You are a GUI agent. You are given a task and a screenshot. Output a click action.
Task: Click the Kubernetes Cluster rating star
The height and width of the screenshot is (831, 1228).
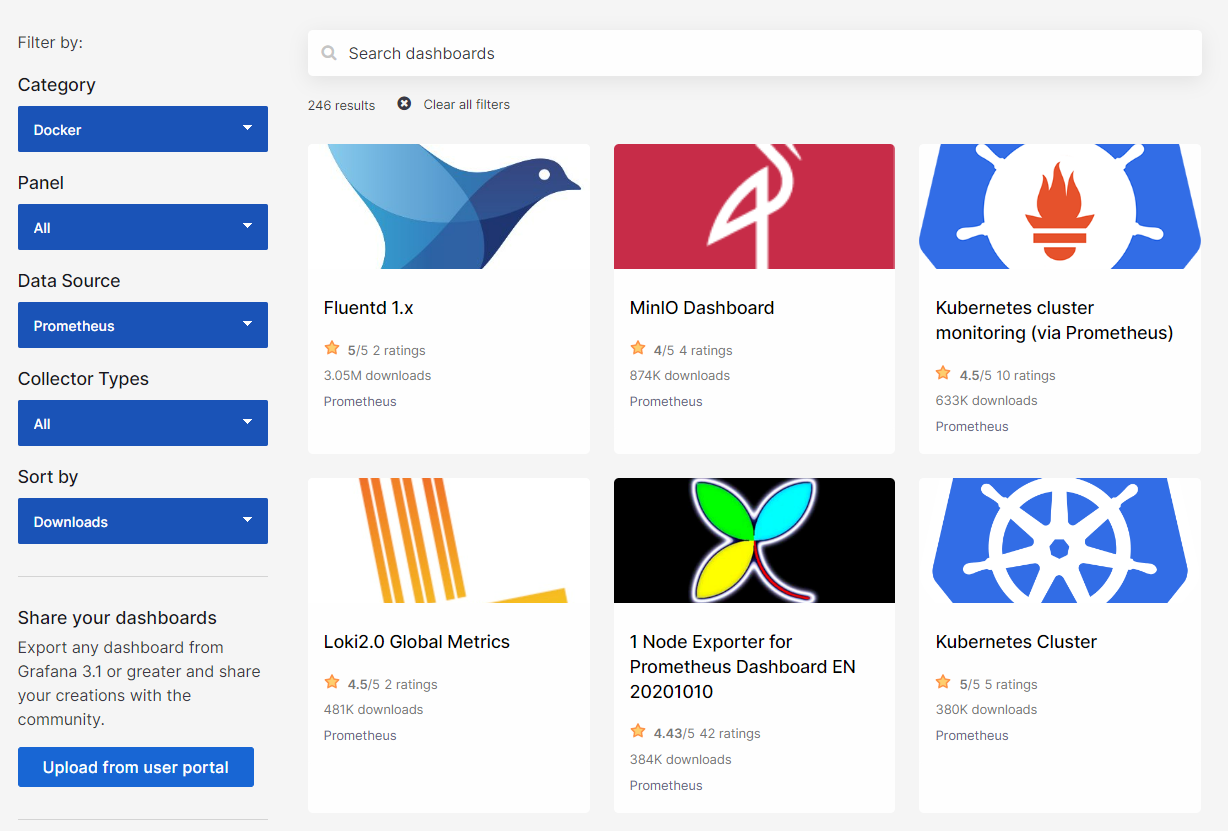click(943, 683)
